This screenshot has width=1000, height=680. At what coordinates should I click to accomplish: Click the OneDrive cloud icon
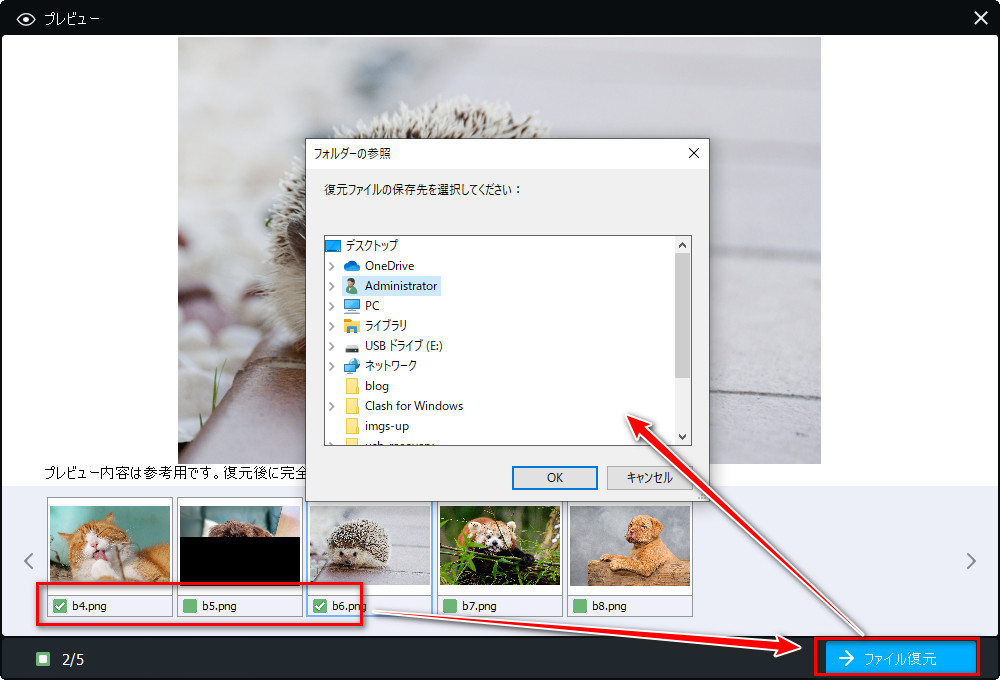(x=351, y=266)
